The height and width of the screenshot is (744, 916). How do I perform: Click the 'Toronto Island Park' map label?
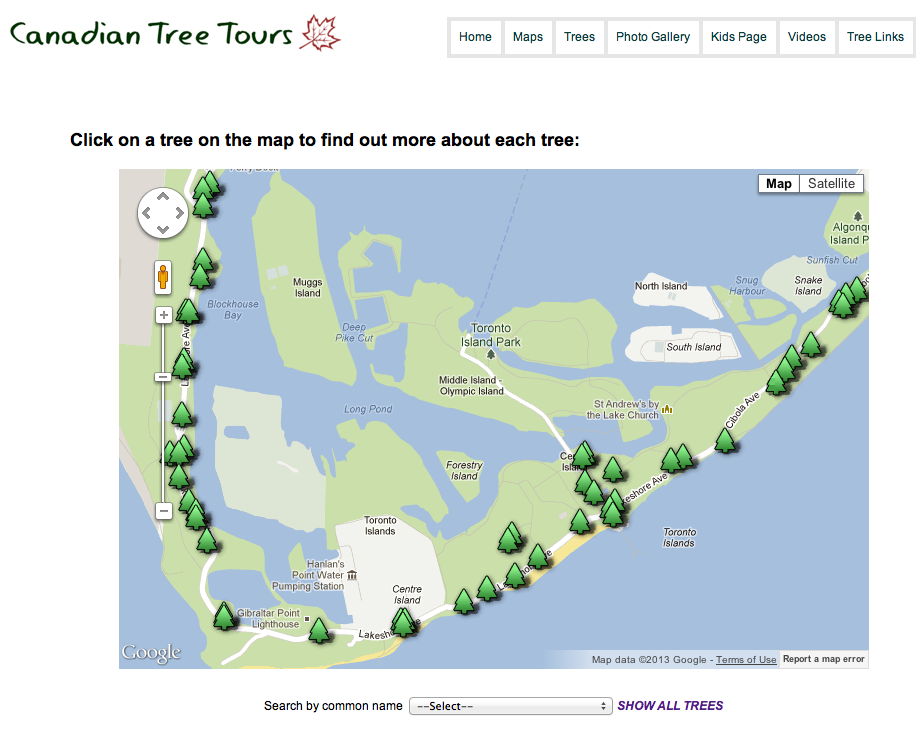(491, 335)
